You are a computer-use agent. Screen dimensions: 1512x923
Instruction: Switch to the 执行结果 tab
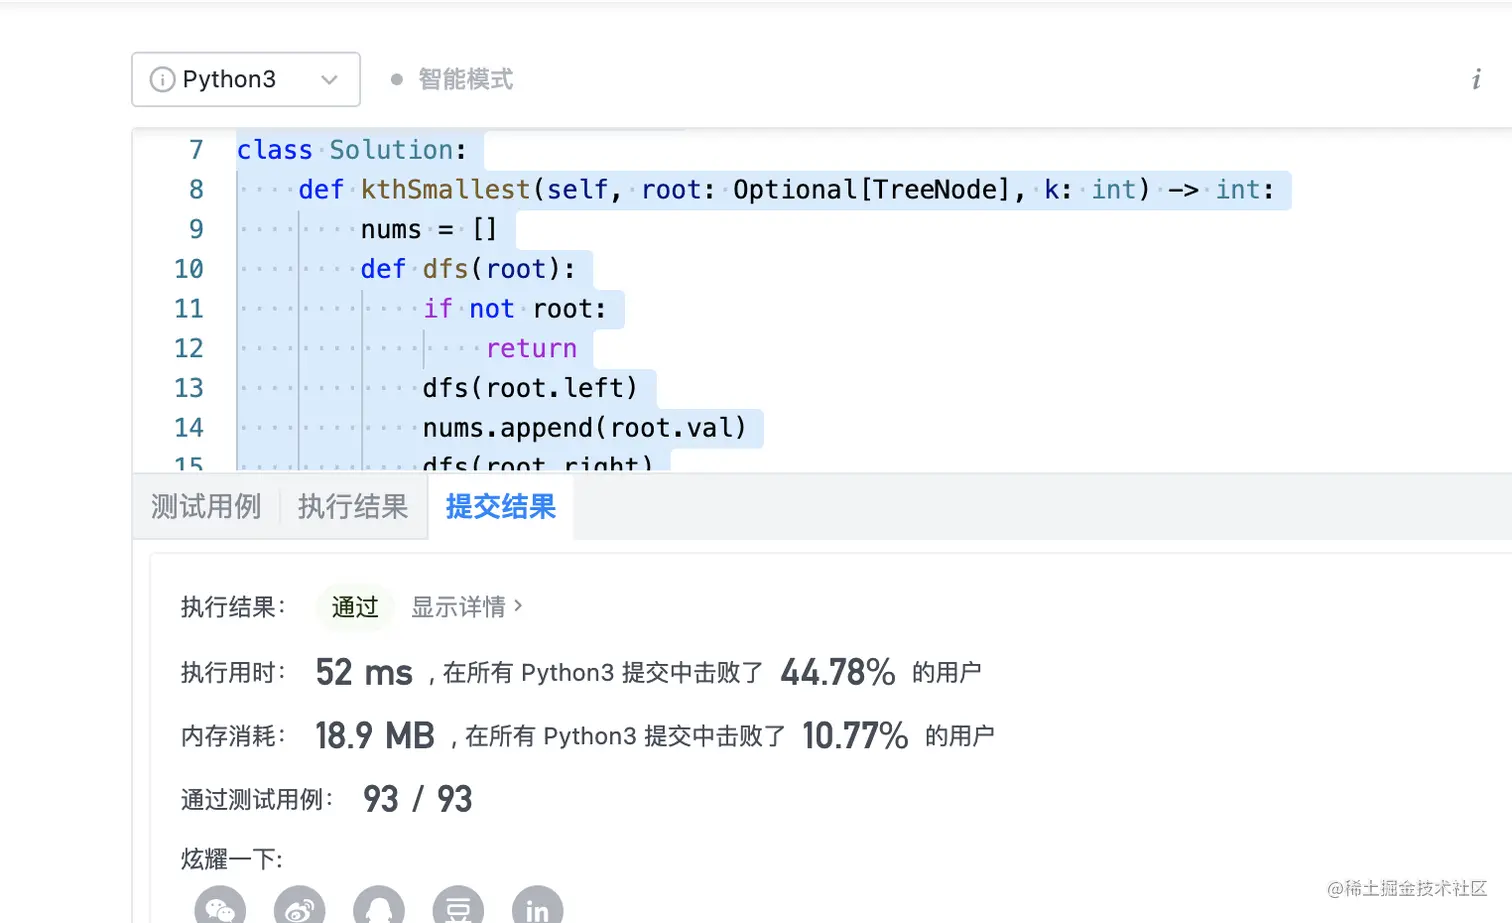tap(353, 507)
